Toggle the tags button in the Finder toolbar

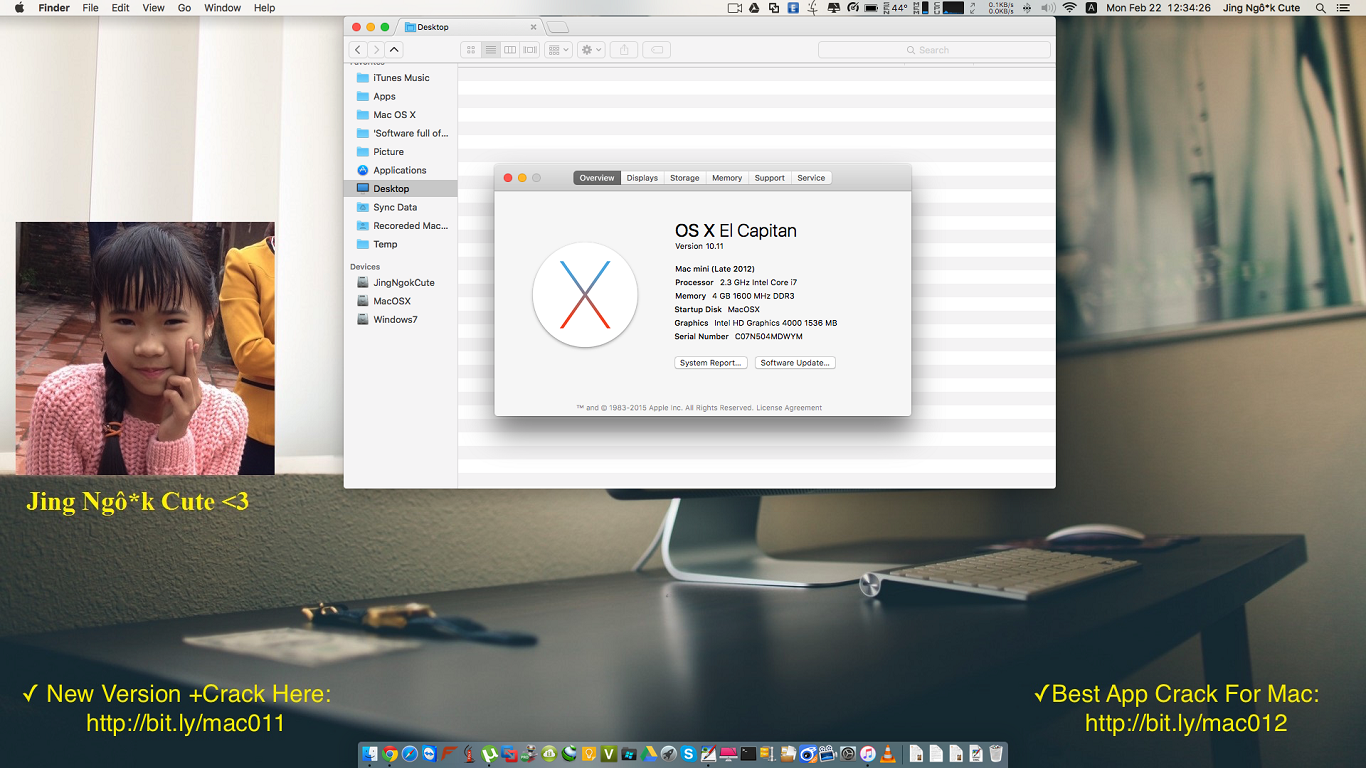(x=658, y=49)
